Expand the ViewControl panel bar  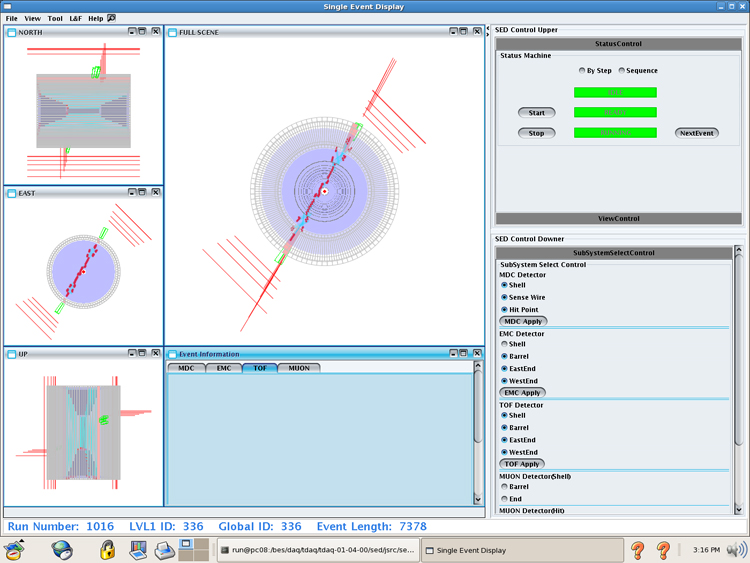pos(619,218)
